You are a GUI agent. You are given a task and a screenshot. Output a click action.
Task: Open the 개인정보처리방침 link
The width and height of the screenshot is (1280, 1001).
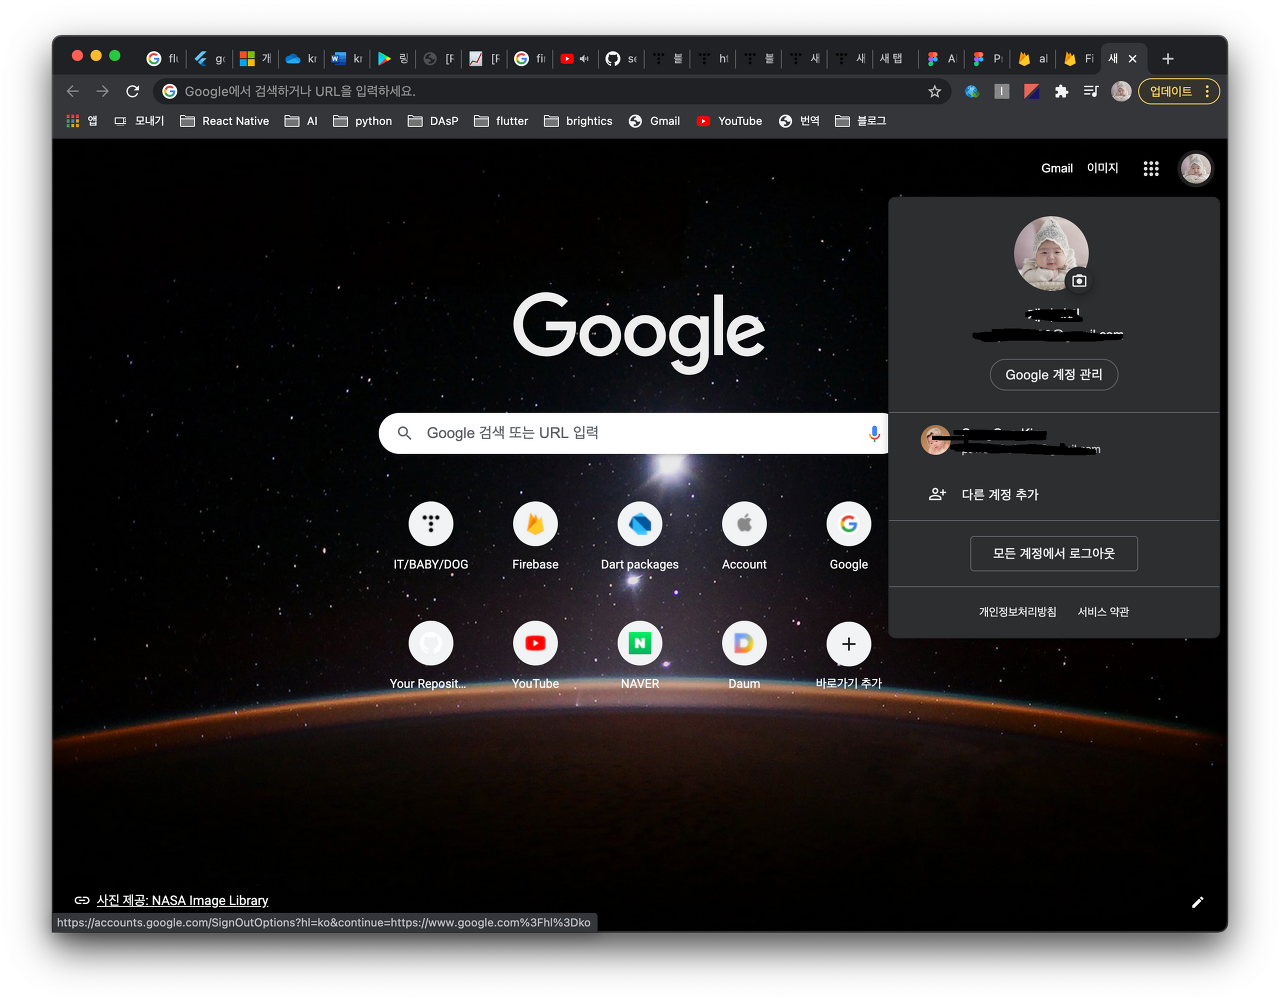(x=1017, y=612)
